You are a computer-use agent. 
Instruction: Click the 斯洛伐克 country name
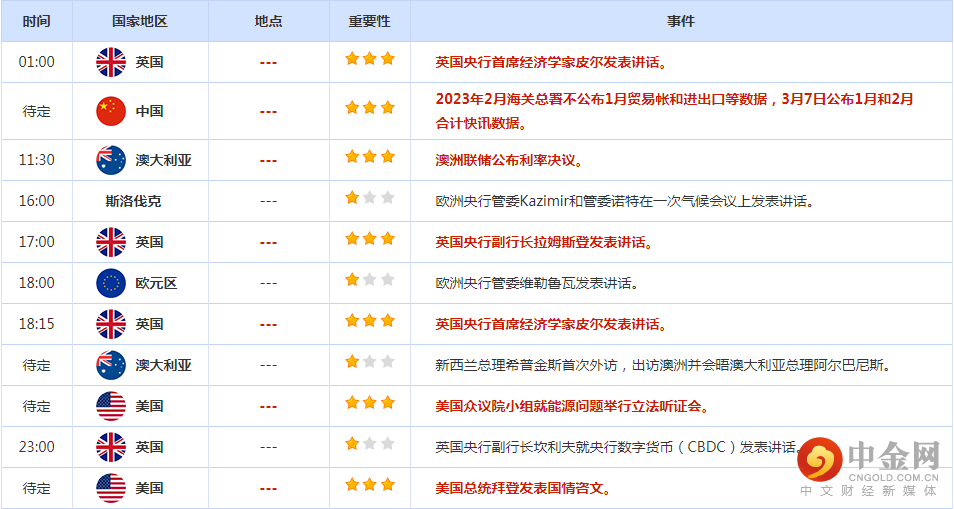point(133,201)
